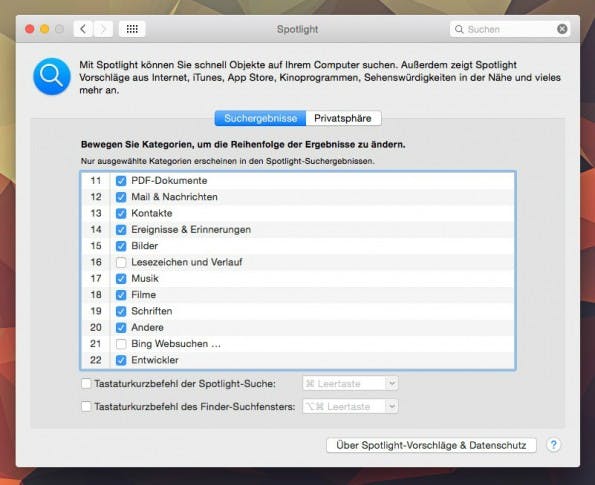The image size is (595, 485).
Task: Uncheck the Bilder checkbox
Action: 121,246
